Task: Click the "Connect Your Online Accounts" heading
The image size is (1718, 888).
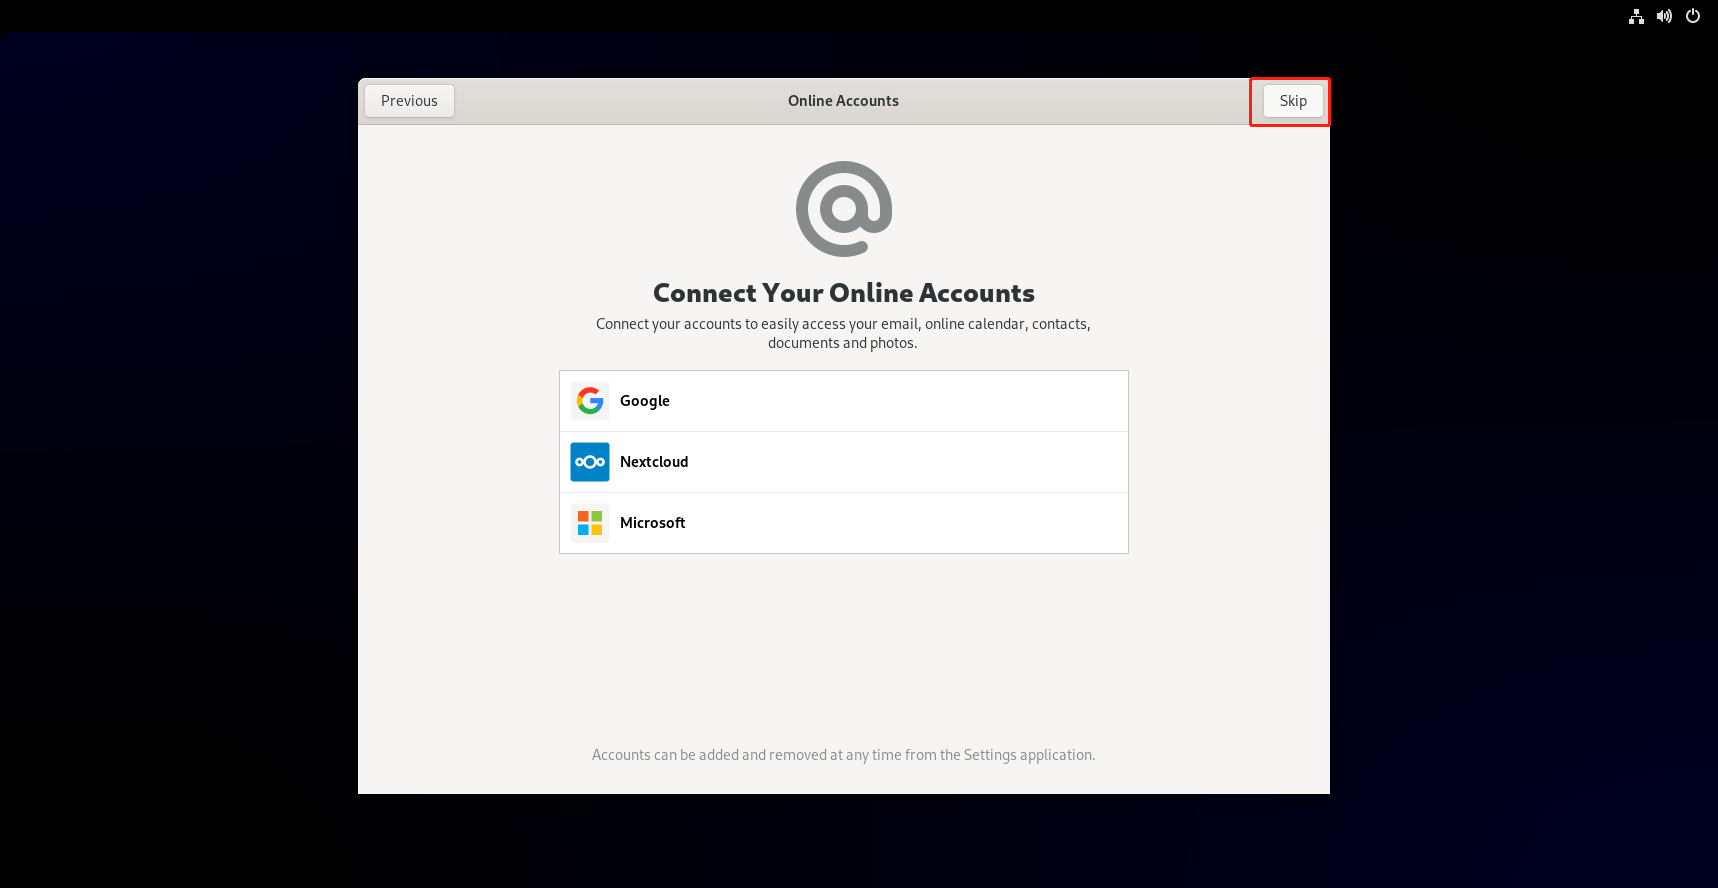Action: [844, 293]
